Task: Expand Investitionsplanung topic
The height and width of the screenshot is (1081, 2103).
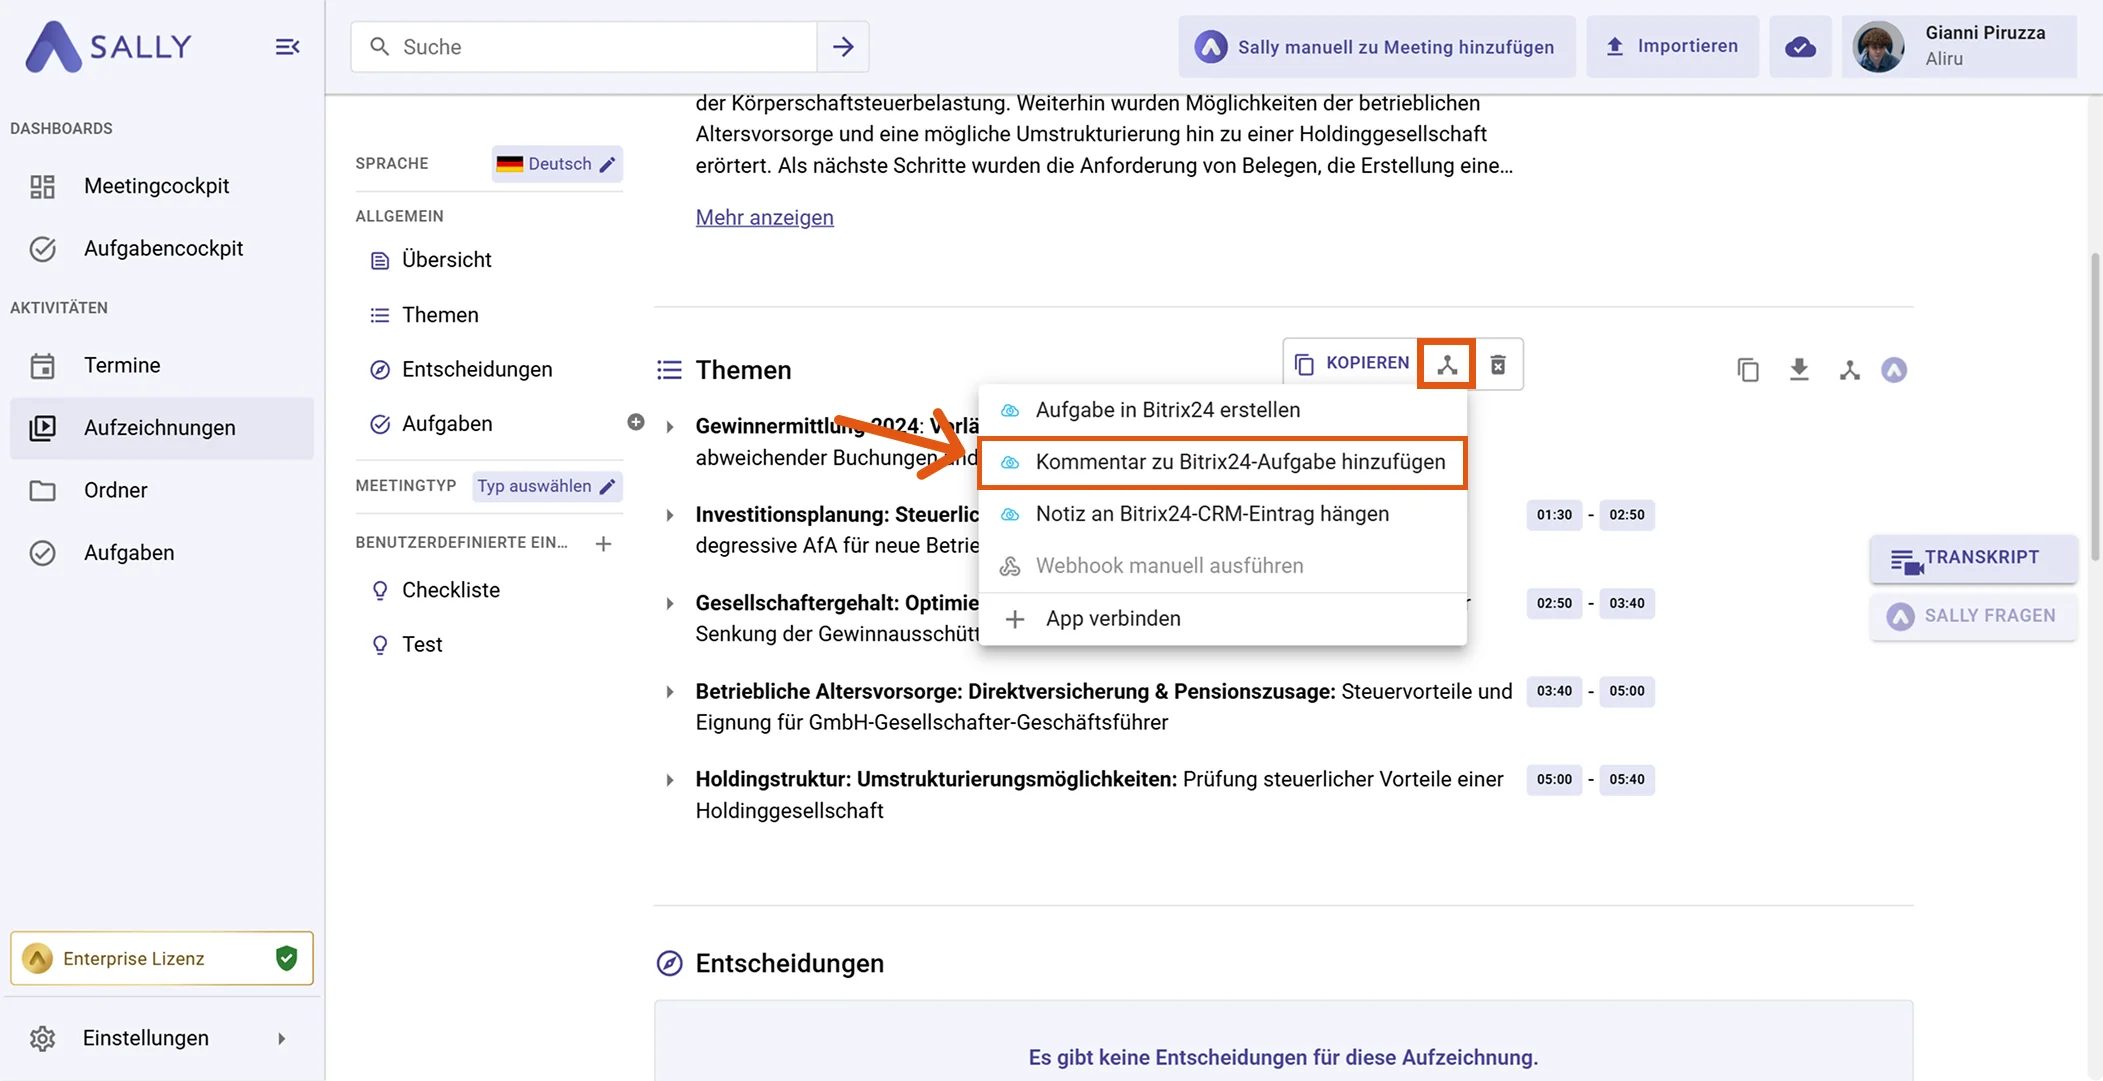Action: click(x=669, y=515)
